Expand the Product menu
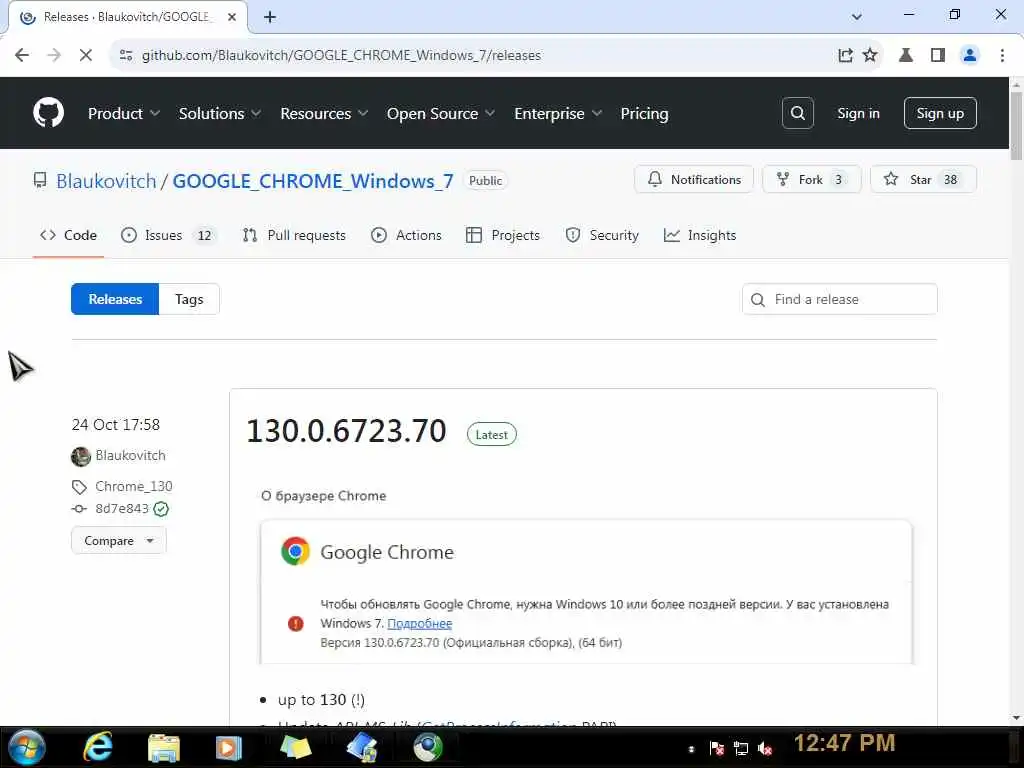The image size is (1024, 768). (x=123, y=114)
